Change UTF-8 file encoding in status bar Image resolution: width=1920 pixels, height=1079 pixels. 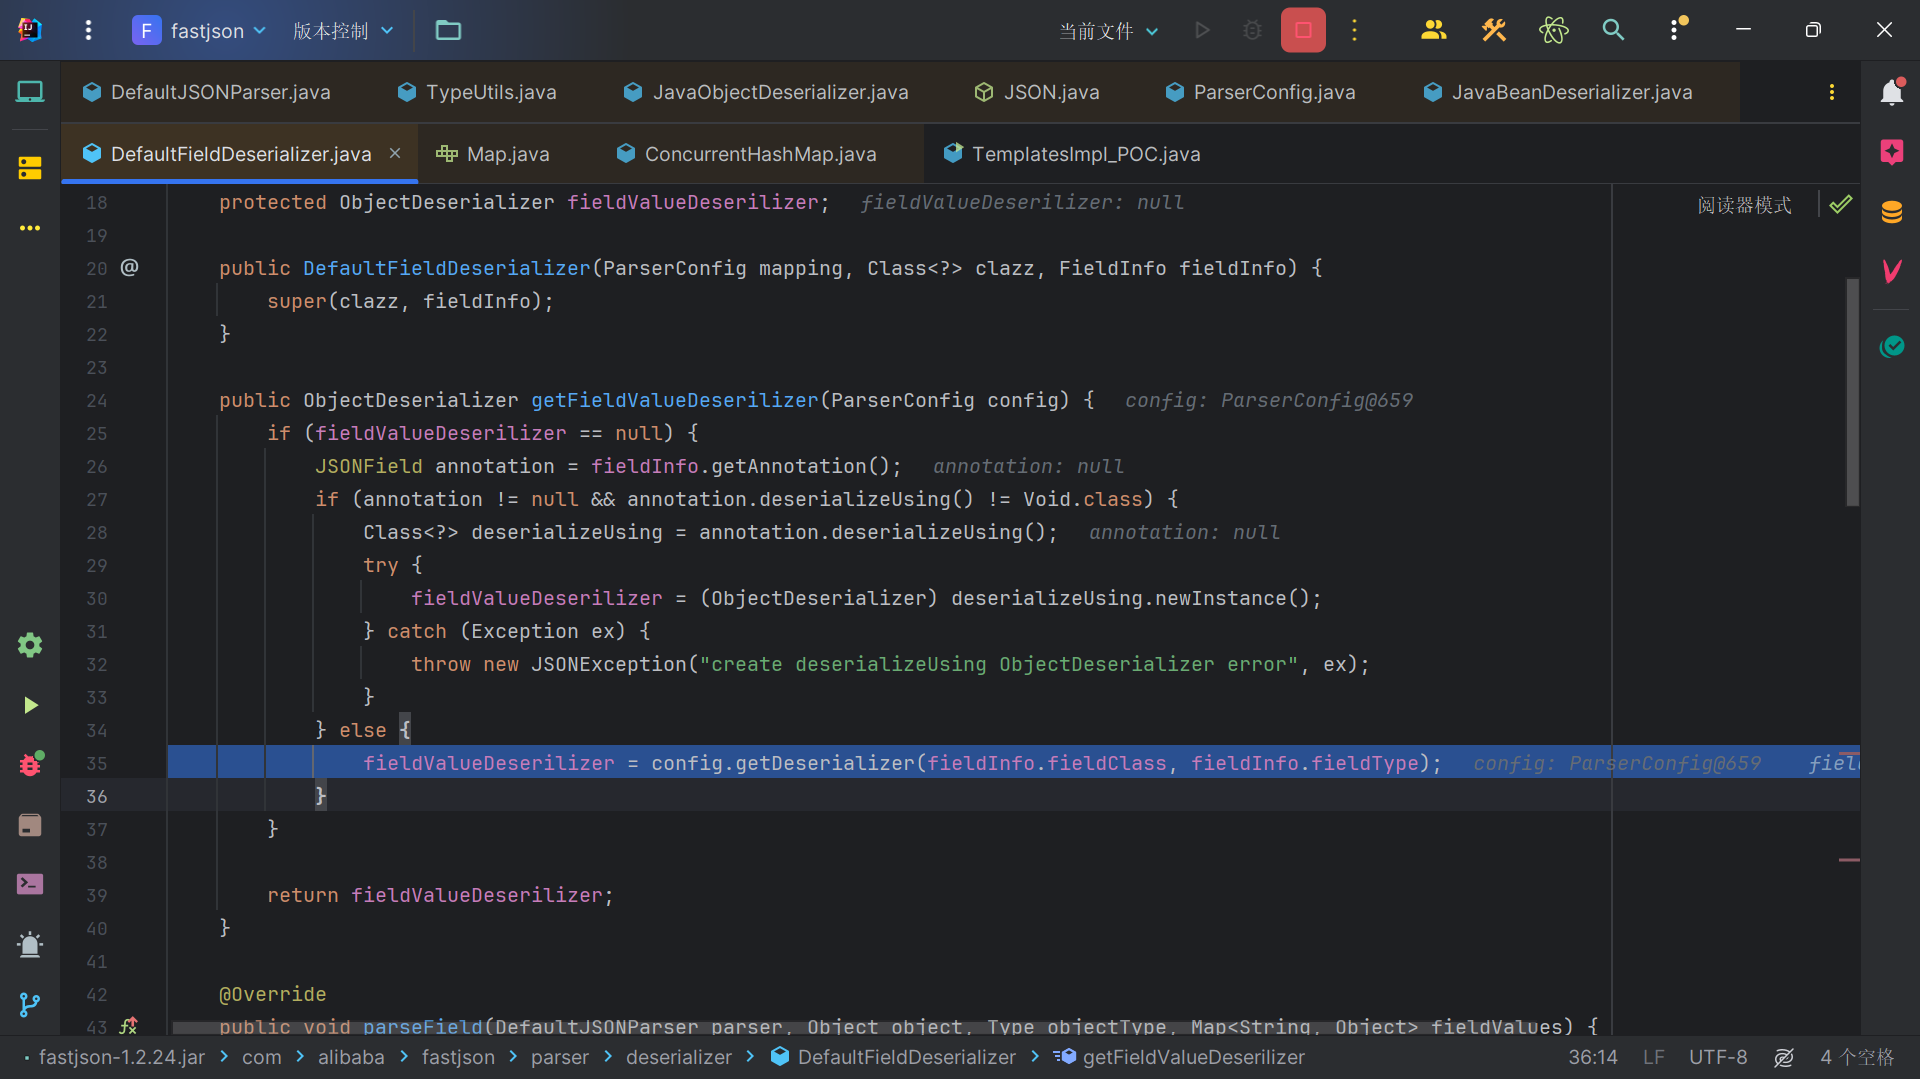tap(1718, 1057)
